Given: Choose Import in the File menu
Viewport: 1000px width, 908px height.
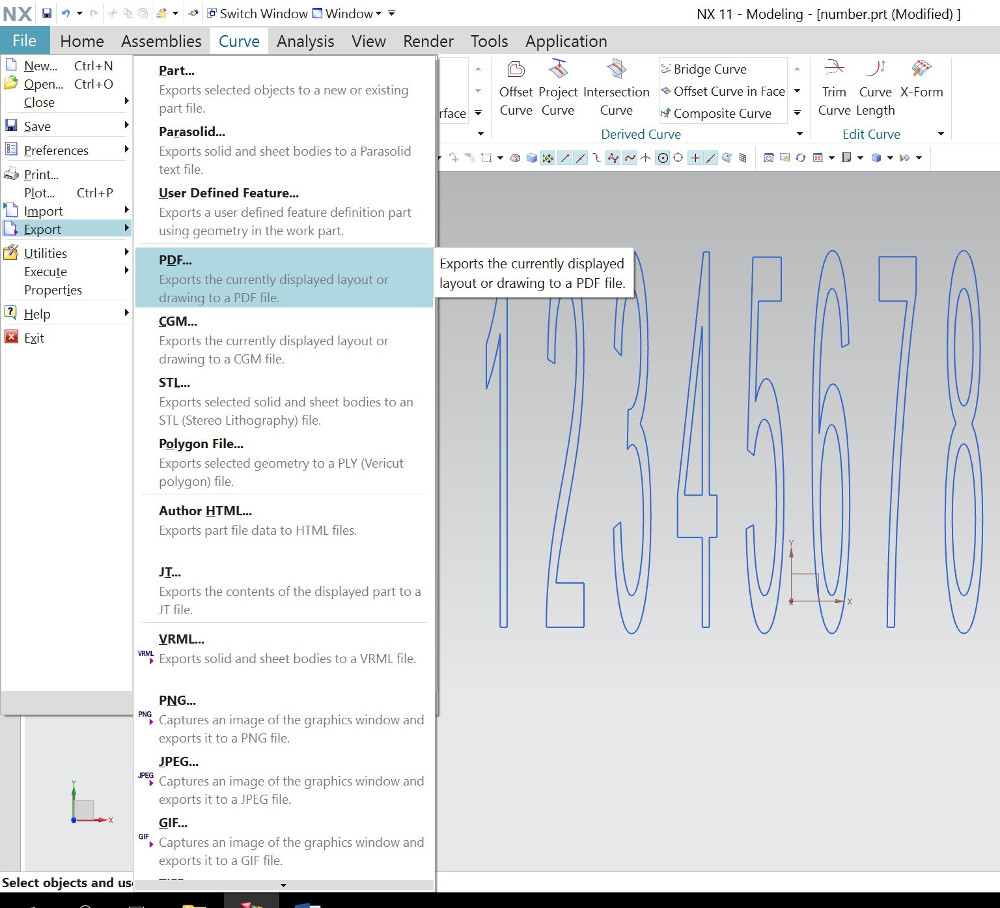Looking at the screenshot, I should click(66, 211).
